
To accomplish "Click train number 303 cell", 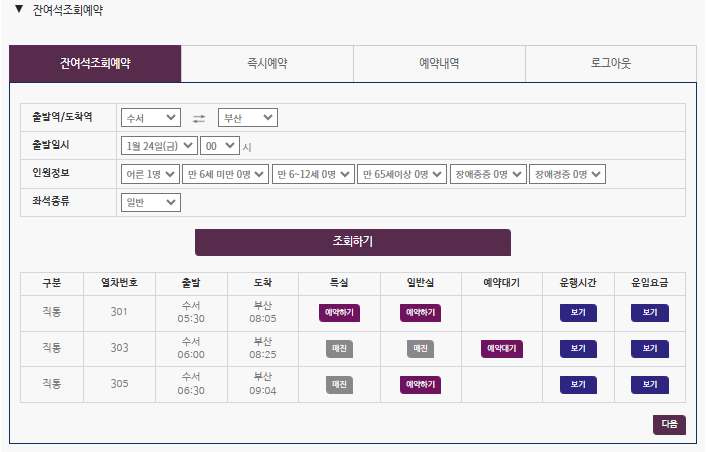I will point(119,348).
